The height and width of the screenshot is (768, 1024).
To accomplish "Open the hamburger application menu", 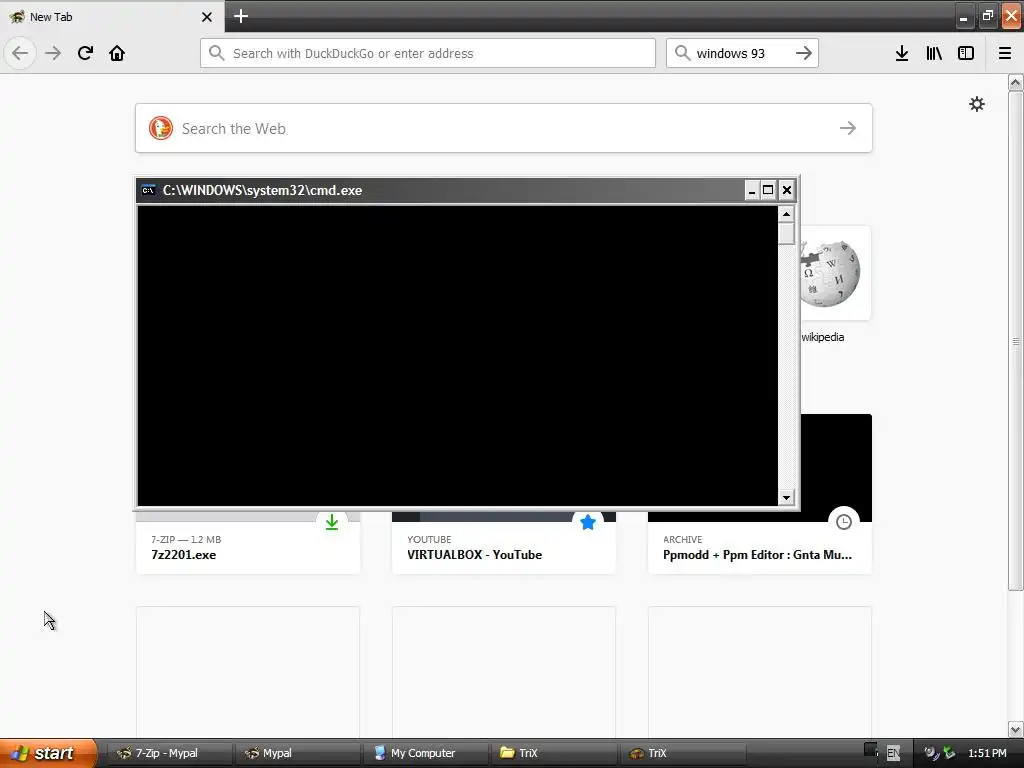I will 1005,53.
